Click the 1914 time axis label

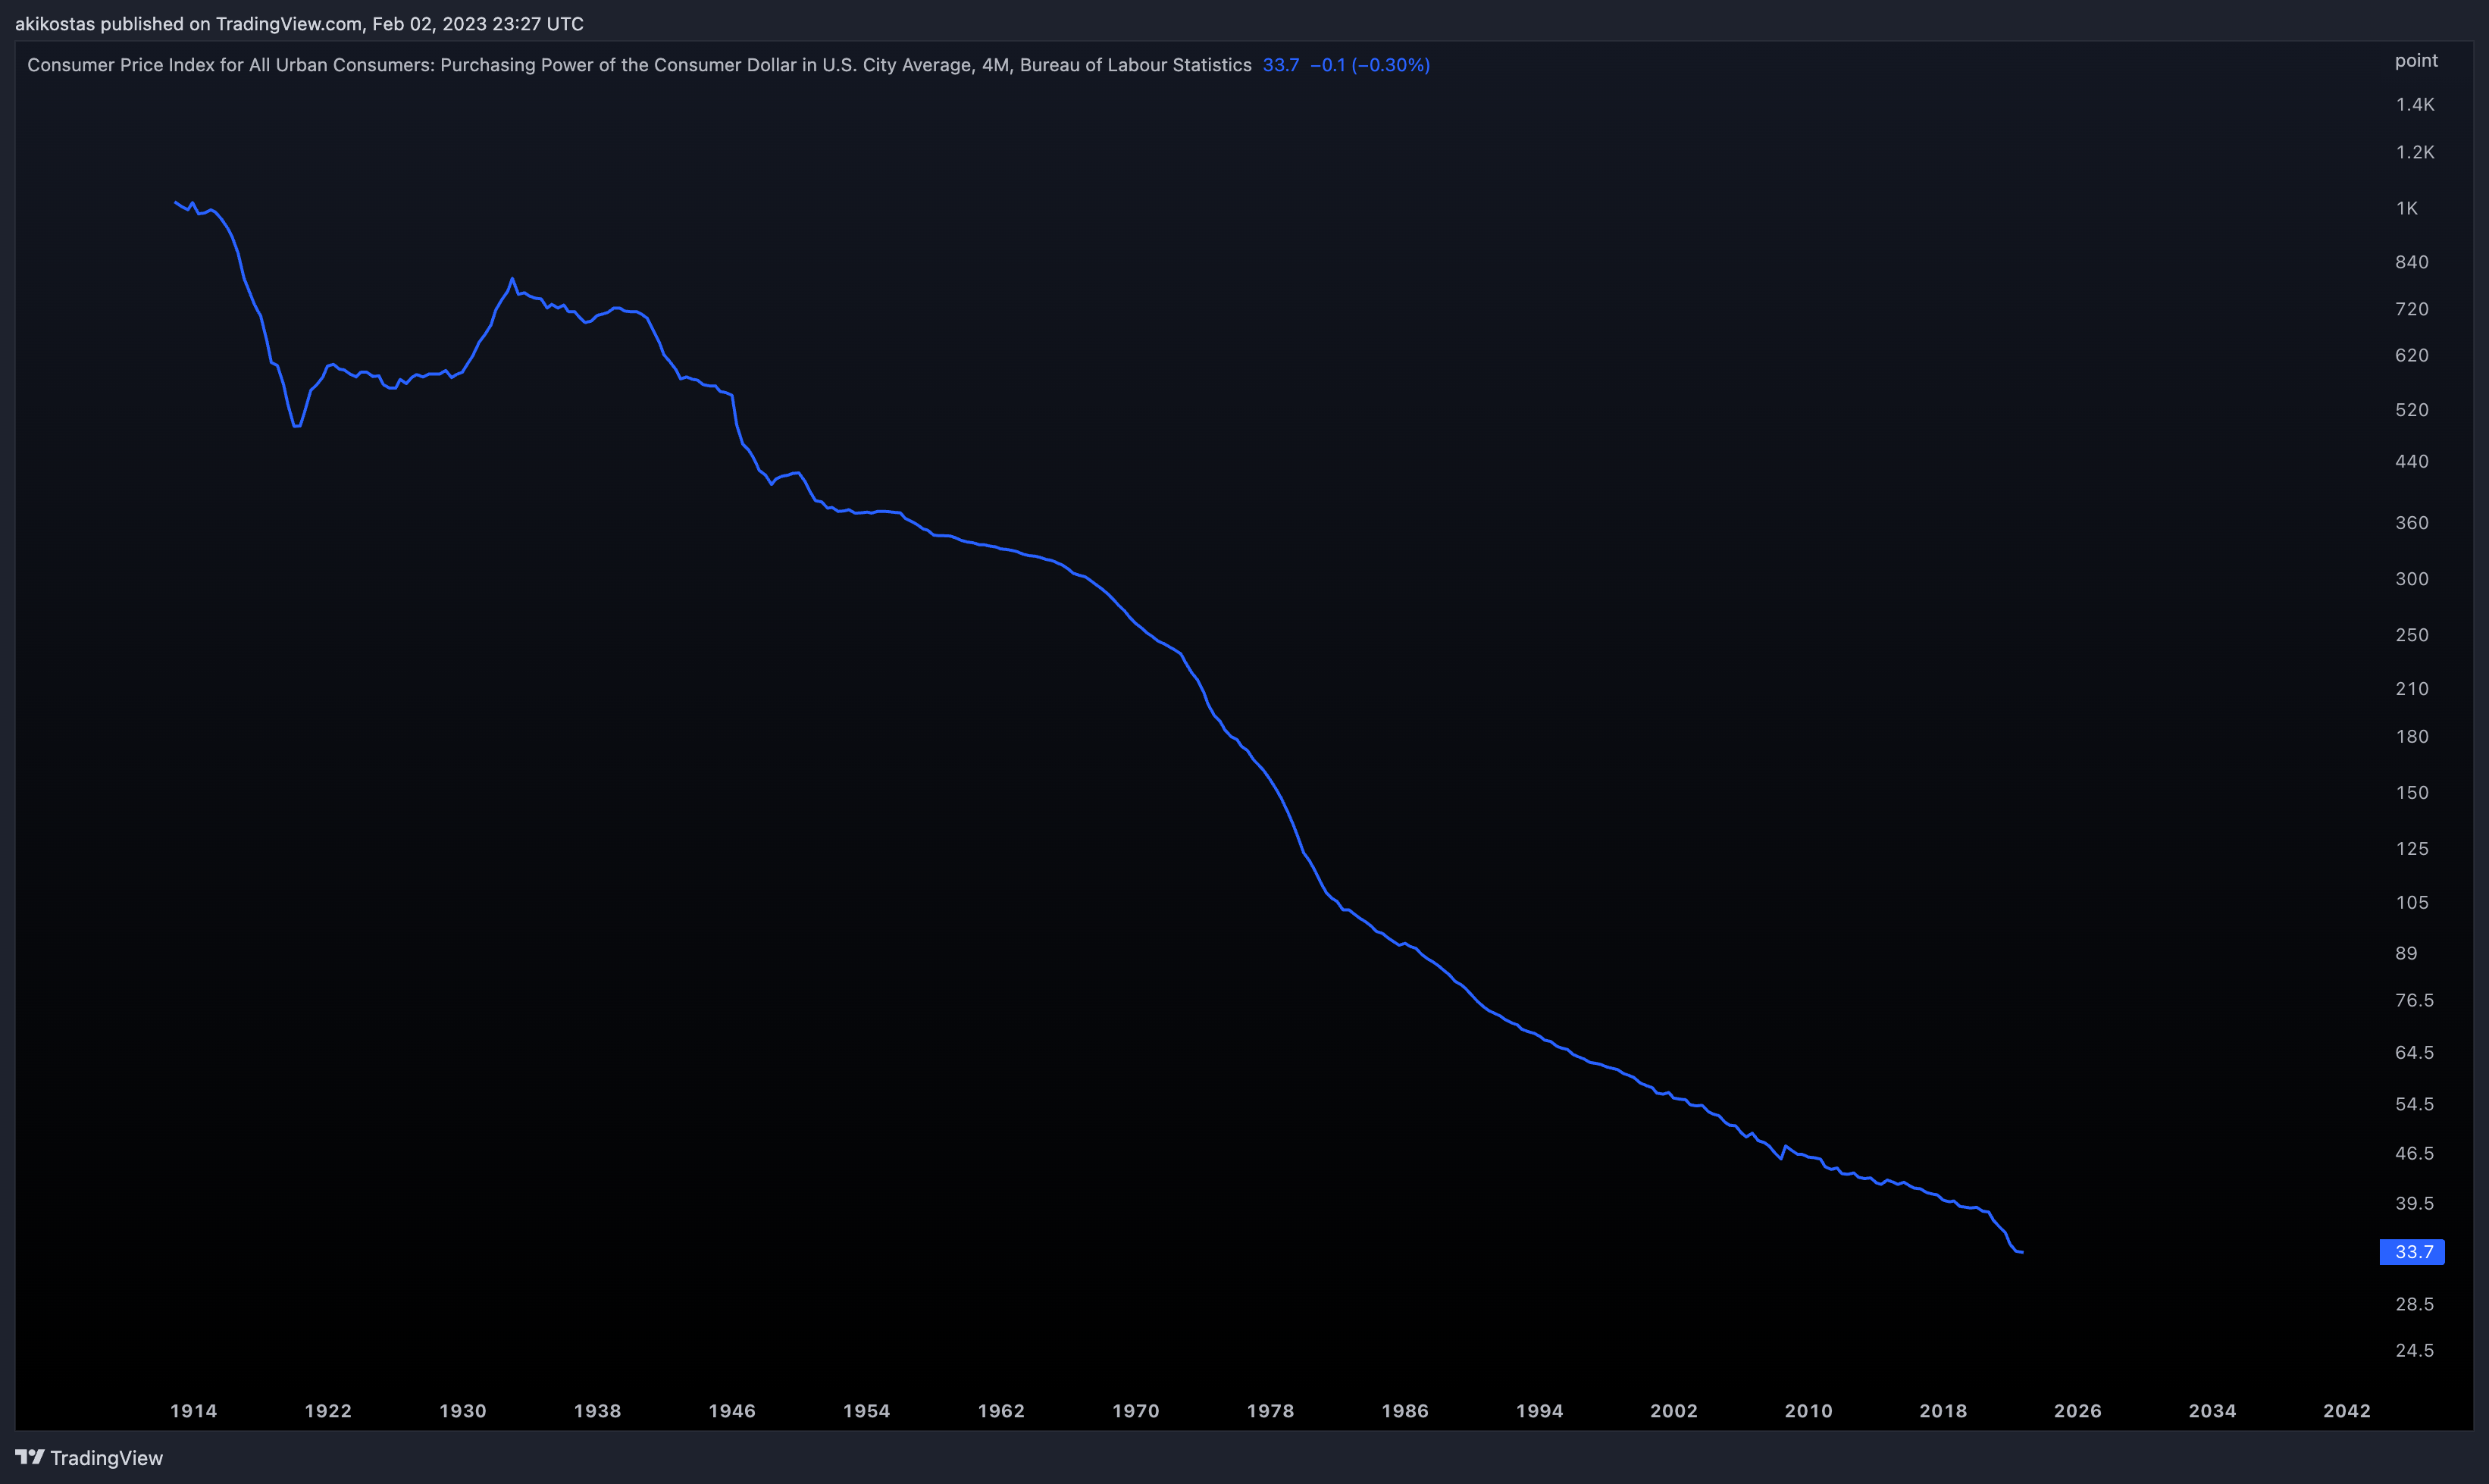193,1411
